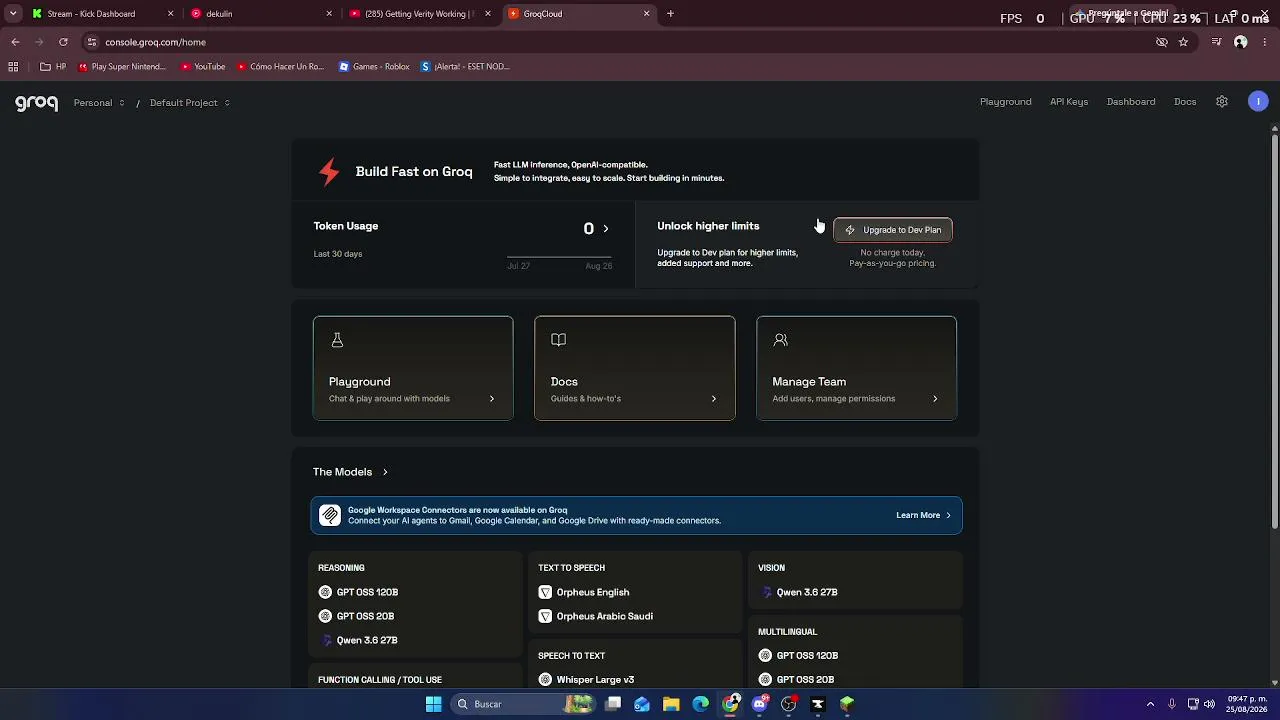
Task: Open Outlook from the taskbar
Action: click(642, 704)
